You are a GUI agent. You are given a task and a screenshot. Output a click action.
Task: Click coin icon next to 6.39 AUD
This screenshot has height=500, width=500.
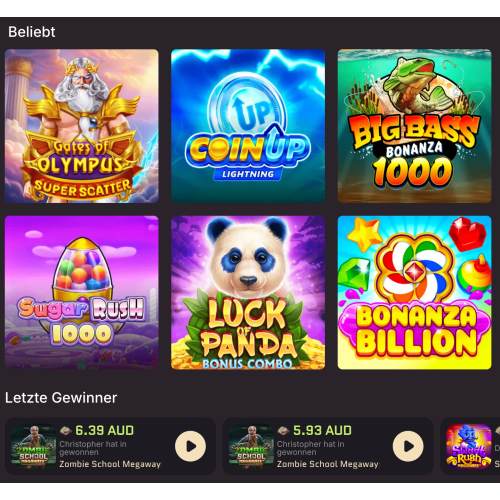66,431
